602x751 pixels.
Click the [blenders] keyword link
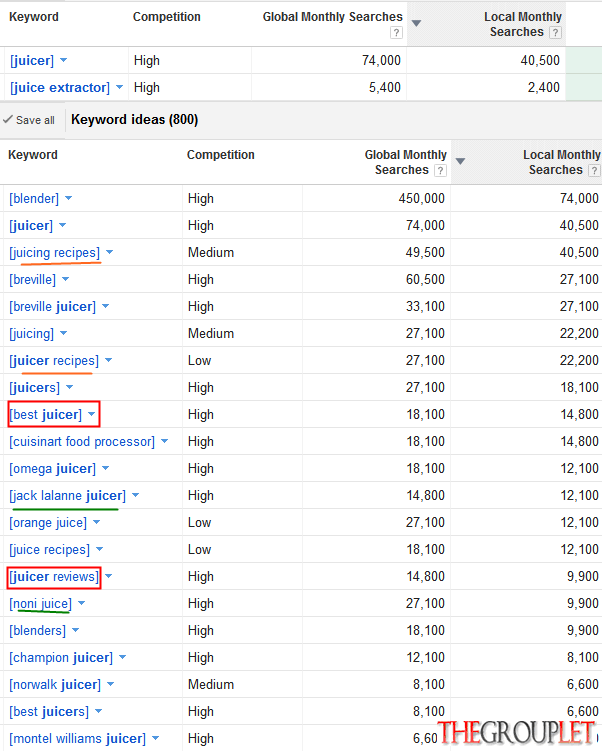tap(37, 630)
